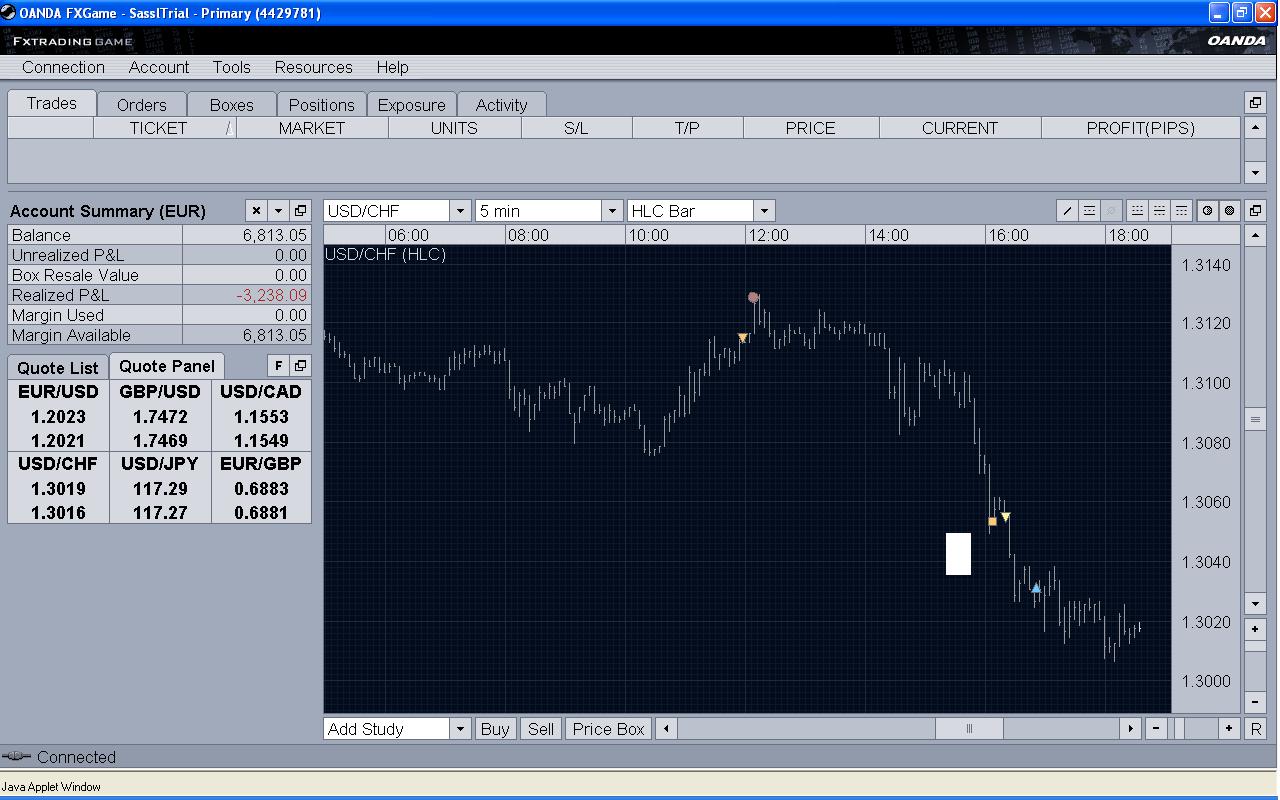Click the chart horizontal scrollbar thumb
This screenshot has width=1280, height=800.
969,729
